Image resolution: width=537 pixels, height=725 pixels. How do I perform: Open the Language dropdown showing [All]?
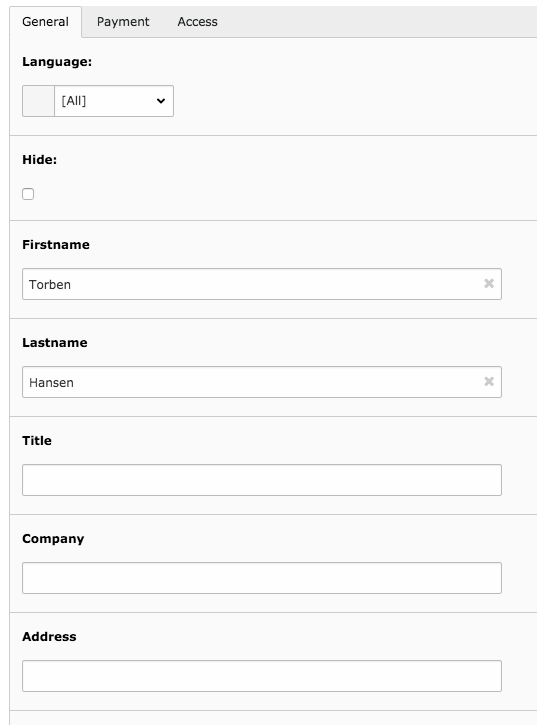pos(114,101)
